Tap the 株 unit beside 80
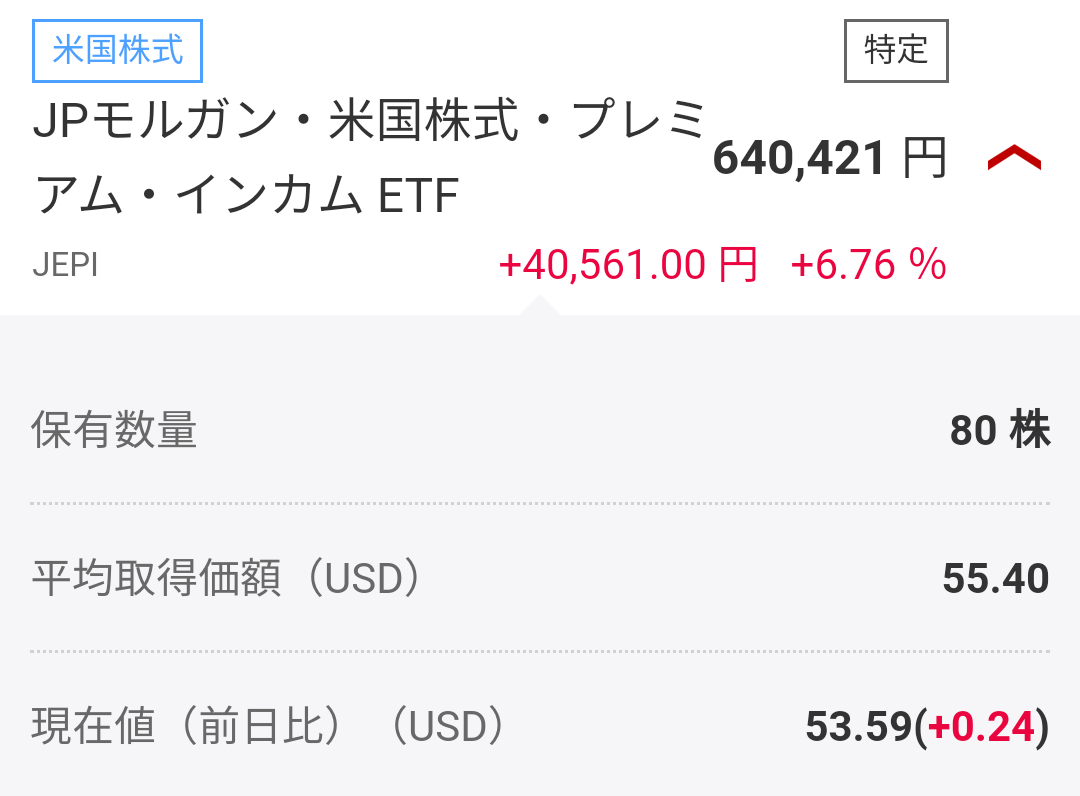This screenshot has width=1080, height=796. (x=1030, y=430)
